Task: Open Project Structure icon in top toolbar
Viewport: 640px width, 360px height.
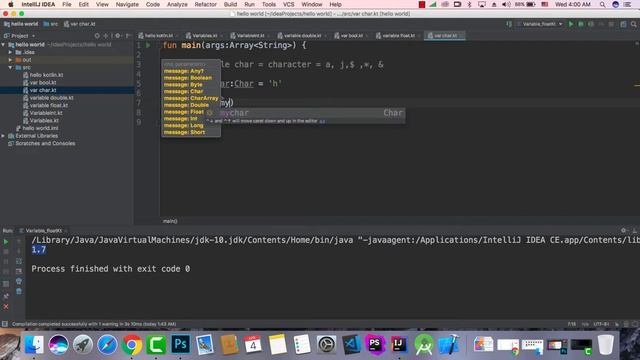Action: [x=623, y=24]
